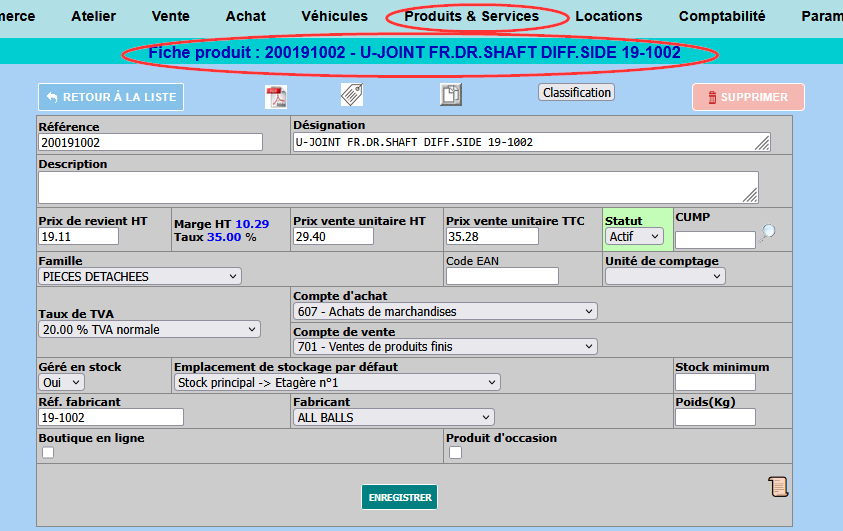Click the Classification button
Image resolution: width=843 pixels, height=531 pixels.
coord(576,92)
